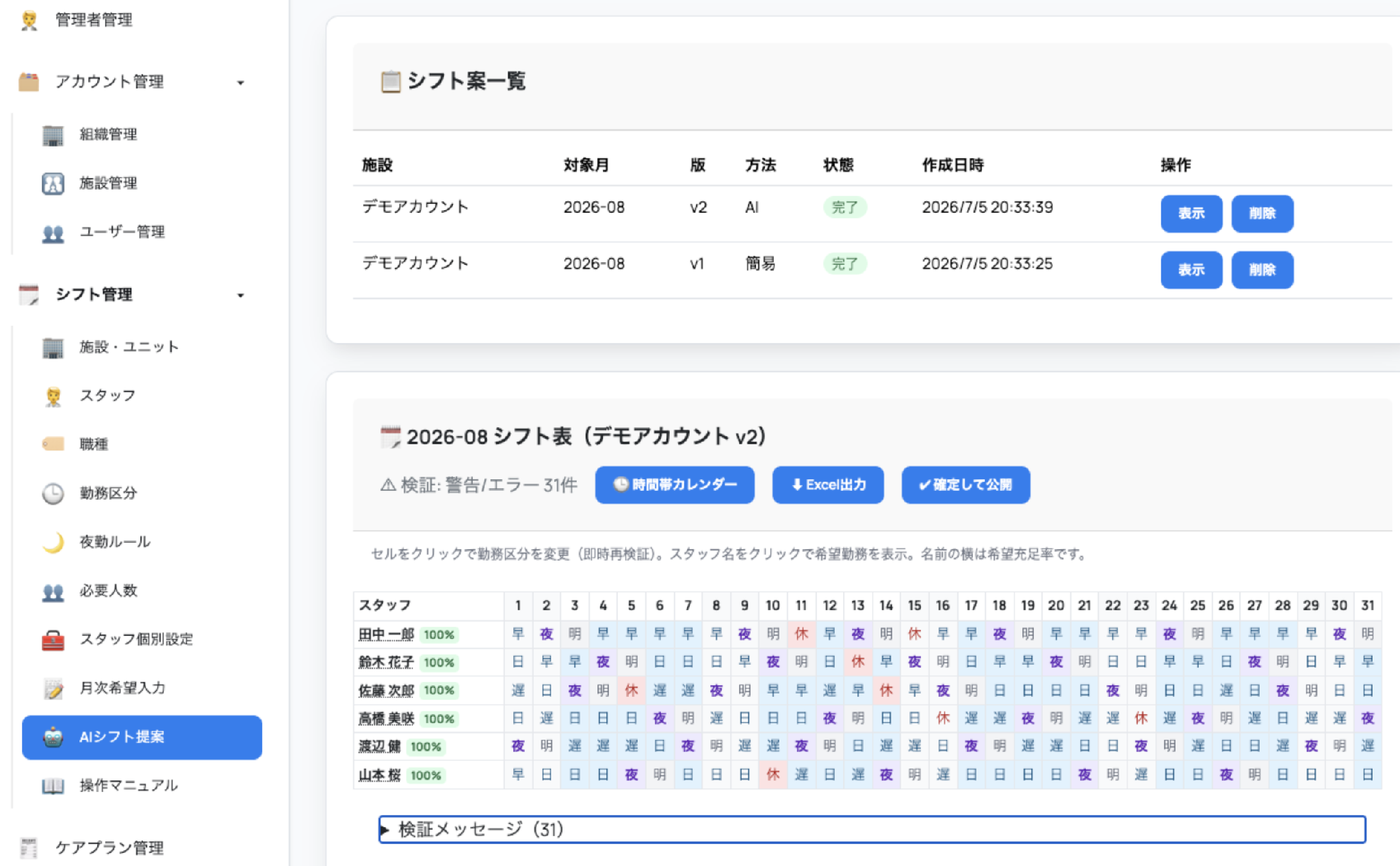Show the v1 簡易 shift plan
Viewport: 1400px width, 866px height.
(1191, 270)
